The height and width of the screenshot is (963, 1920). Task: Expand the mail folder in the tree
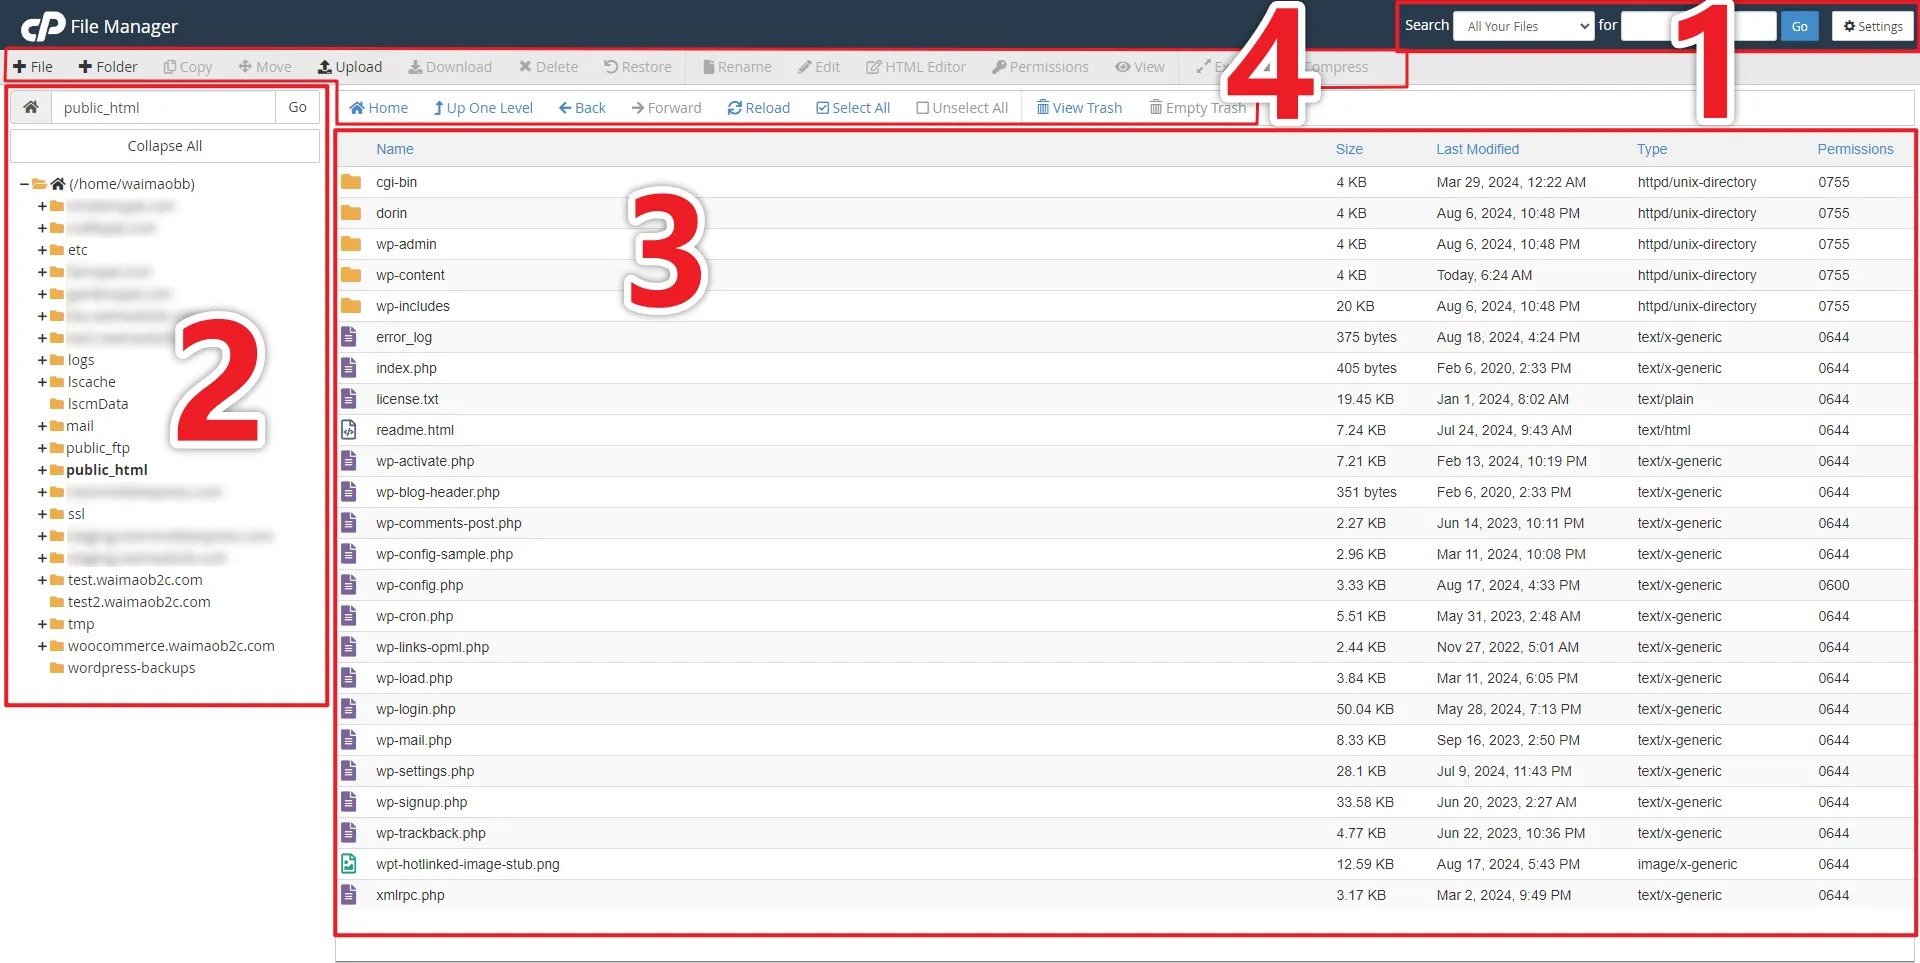(x=40, y=425)
